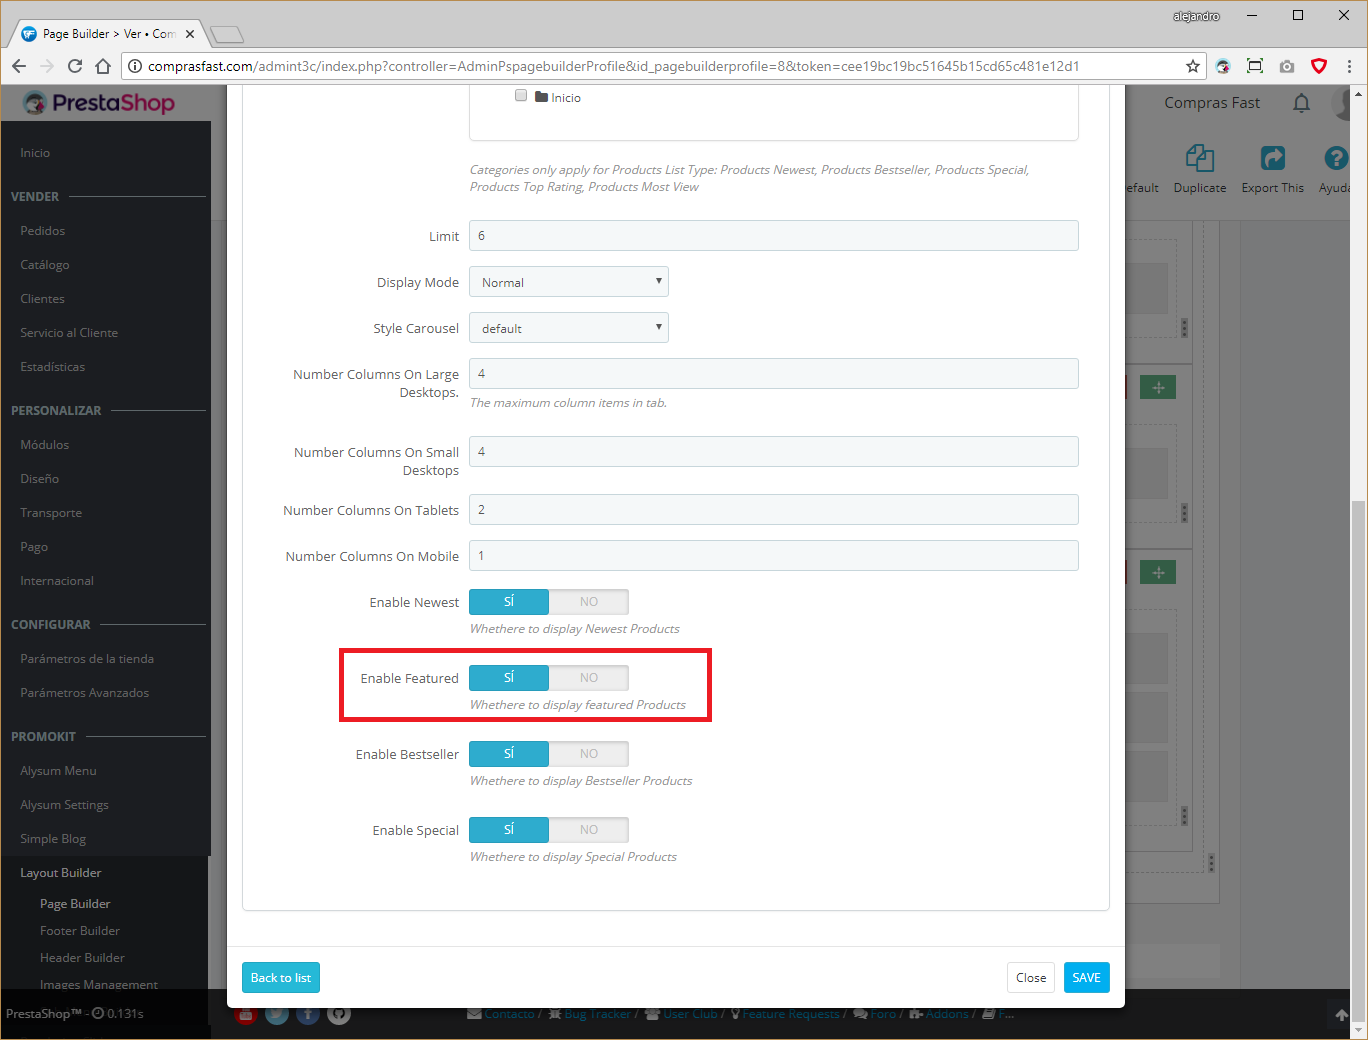The width and height of the screenshot is (1368, 1040).
Task: Open the Twitter footer icon
Action: click(x=277, y=1014)
